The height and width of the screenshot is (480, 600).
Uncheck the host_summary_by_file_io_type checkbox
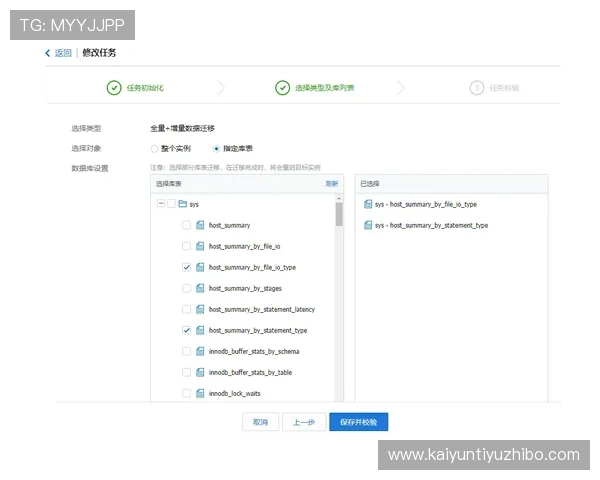(186, 268)
